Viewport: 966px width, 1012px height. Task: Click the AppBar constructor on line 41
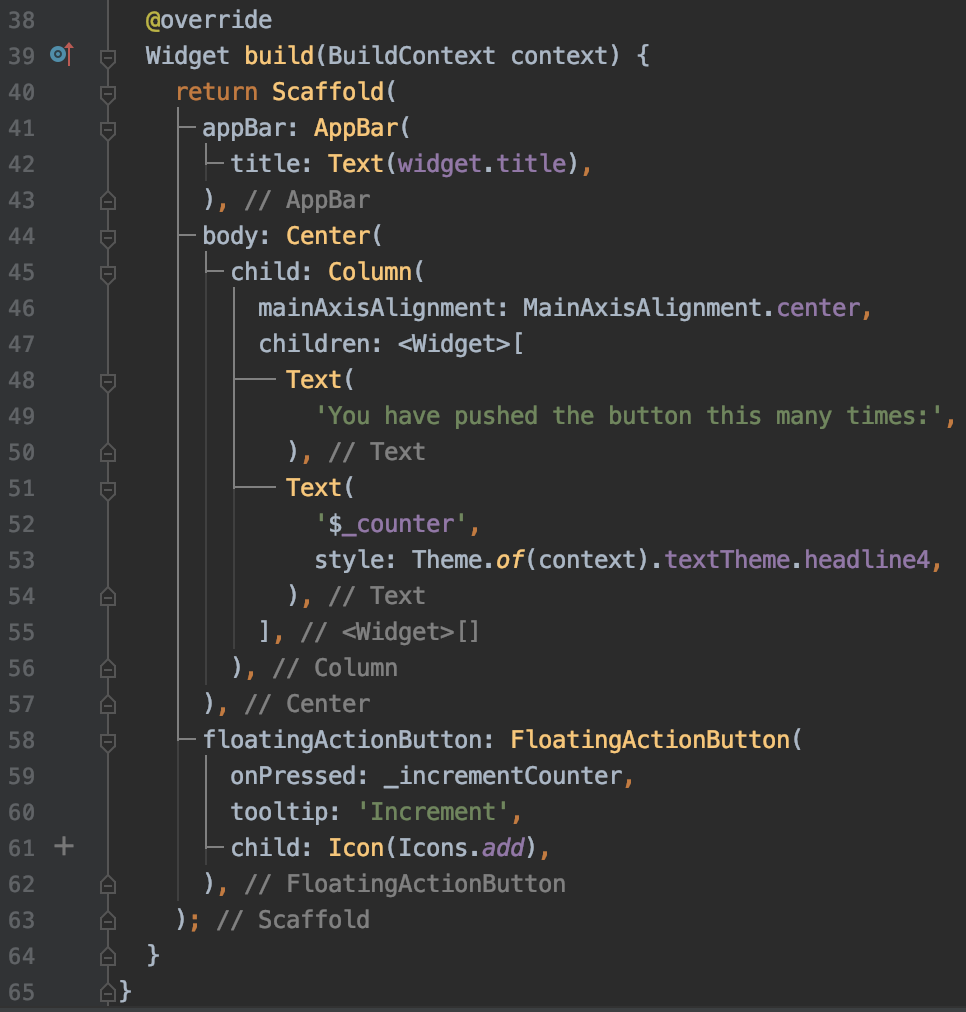tap(356, 128)
